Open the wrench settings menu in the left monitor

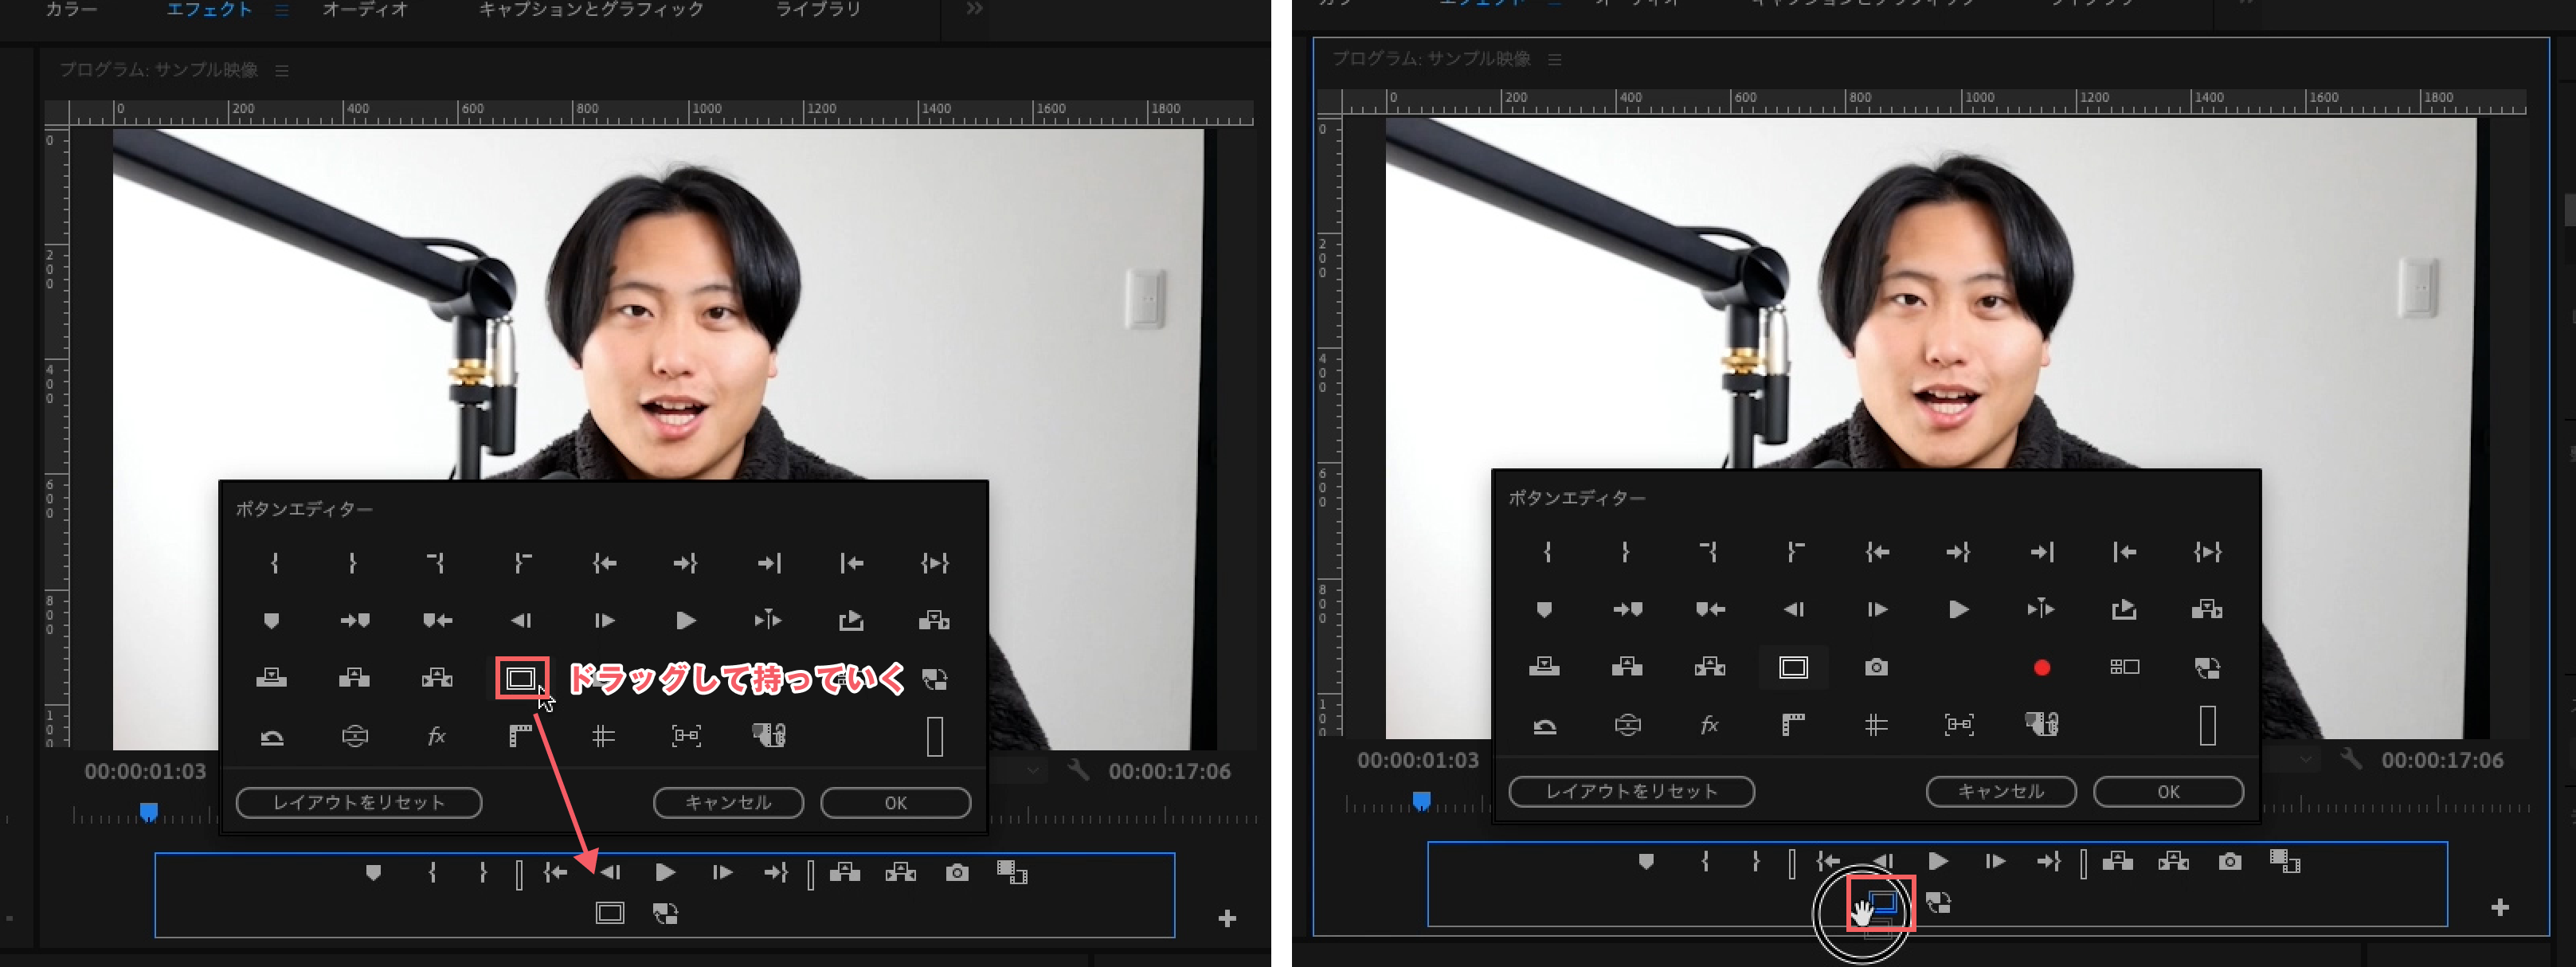[x=1078, y=770]
